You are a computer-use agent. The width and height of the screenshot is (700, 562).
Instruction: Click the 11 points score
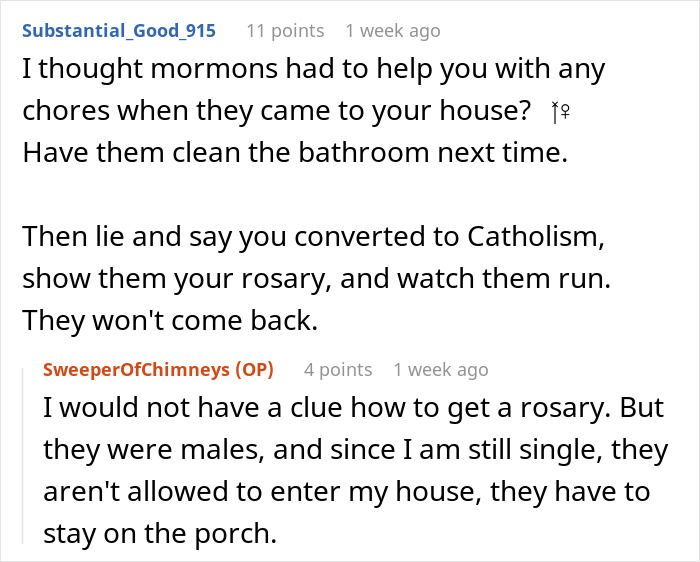pos(285,31)
